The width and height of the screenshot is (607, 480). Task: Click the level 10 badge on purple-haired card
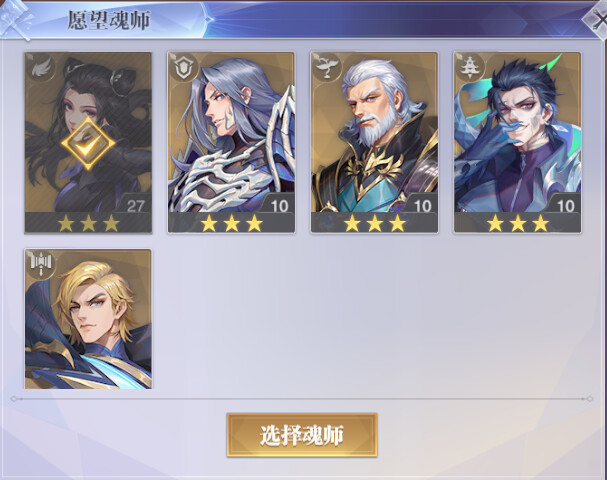click(279, 205)
